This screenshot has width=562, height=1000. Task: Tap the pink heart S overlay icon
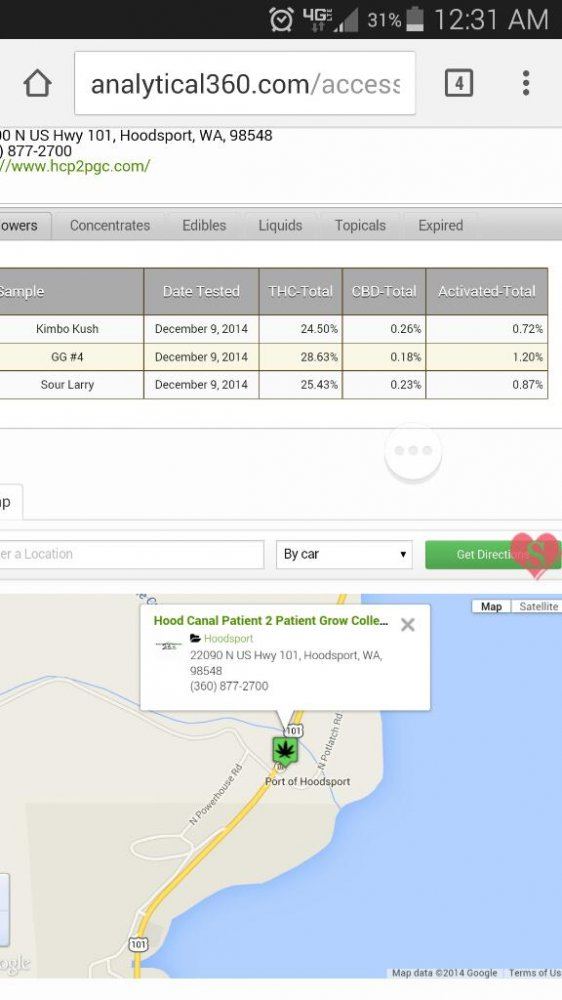(x=535, y=554)
